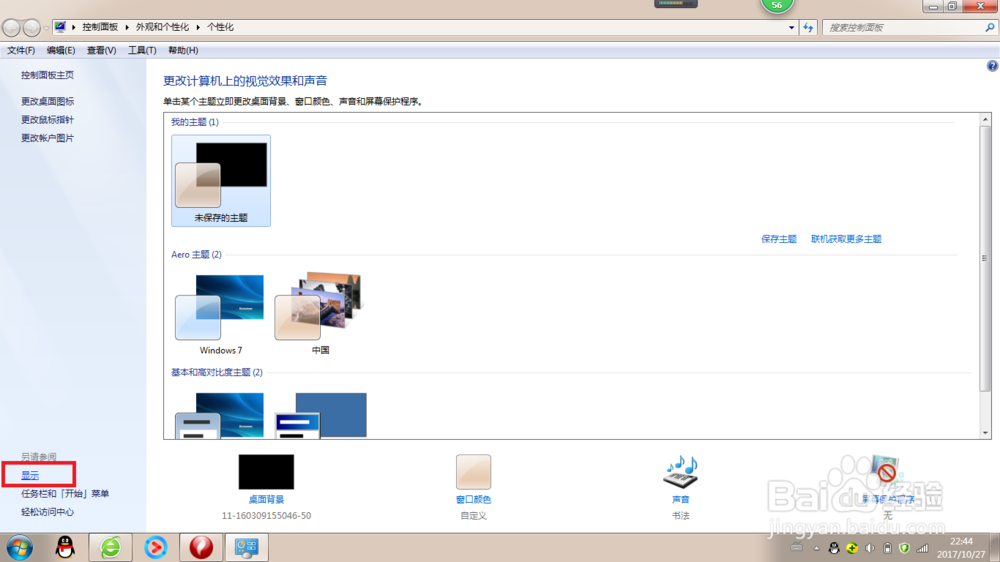
Task: Open the 显示 link in sidebar
Action: click(x=30, y=475)
